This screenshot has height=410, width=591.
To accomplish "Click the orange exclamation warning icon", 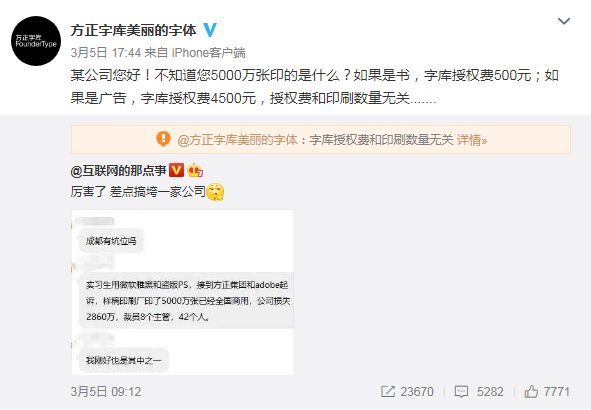I will click(163, 139).
